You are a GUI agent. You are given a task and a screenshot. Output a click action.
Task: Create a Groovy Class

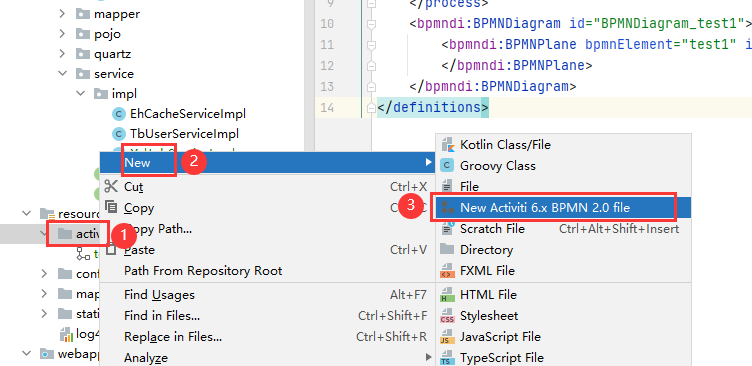click(x=563, y=165)
